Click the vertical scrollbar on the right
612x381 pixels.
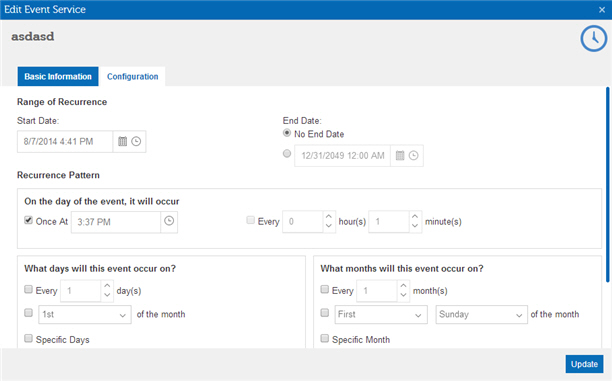click(607, 184)
